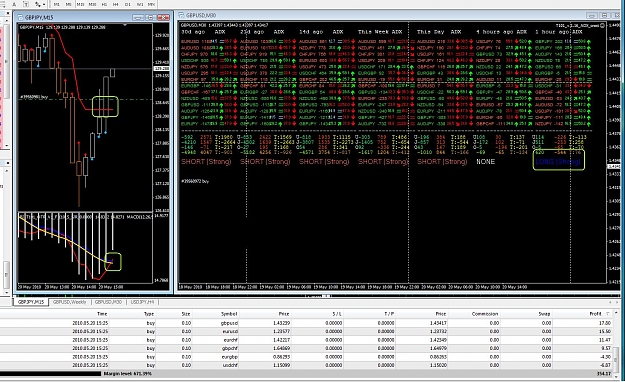Switch chart to H1 timeframe
Screen dimensions: 625x382
[x=104, y=4]
